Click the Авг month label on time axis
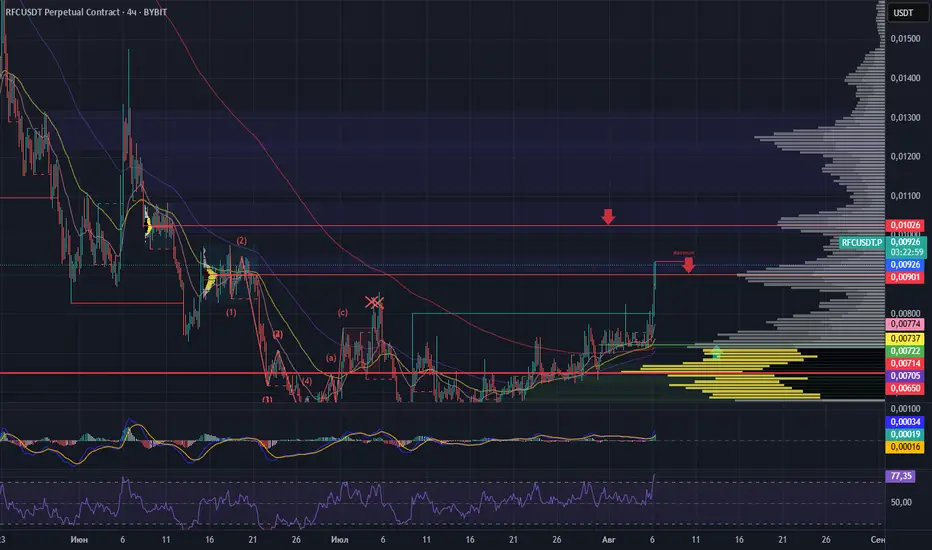The width and height of the screenshot is (932, 550). (609, 540)
